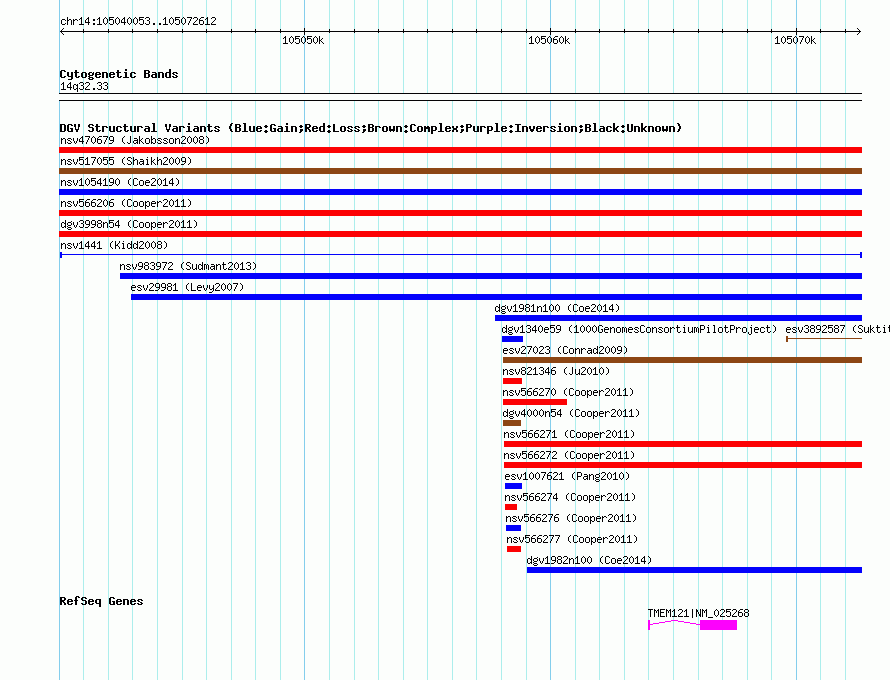Open nsv566270 (Cooper2011) label
The height and width of the screenshot is (680, 890).
click(568, 392)
